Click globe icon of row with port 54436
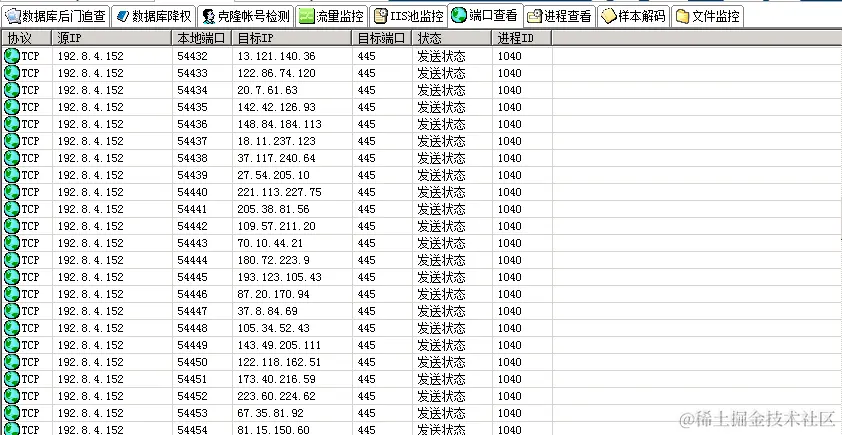Screen dimensions: 842x435 click(11, 124)
